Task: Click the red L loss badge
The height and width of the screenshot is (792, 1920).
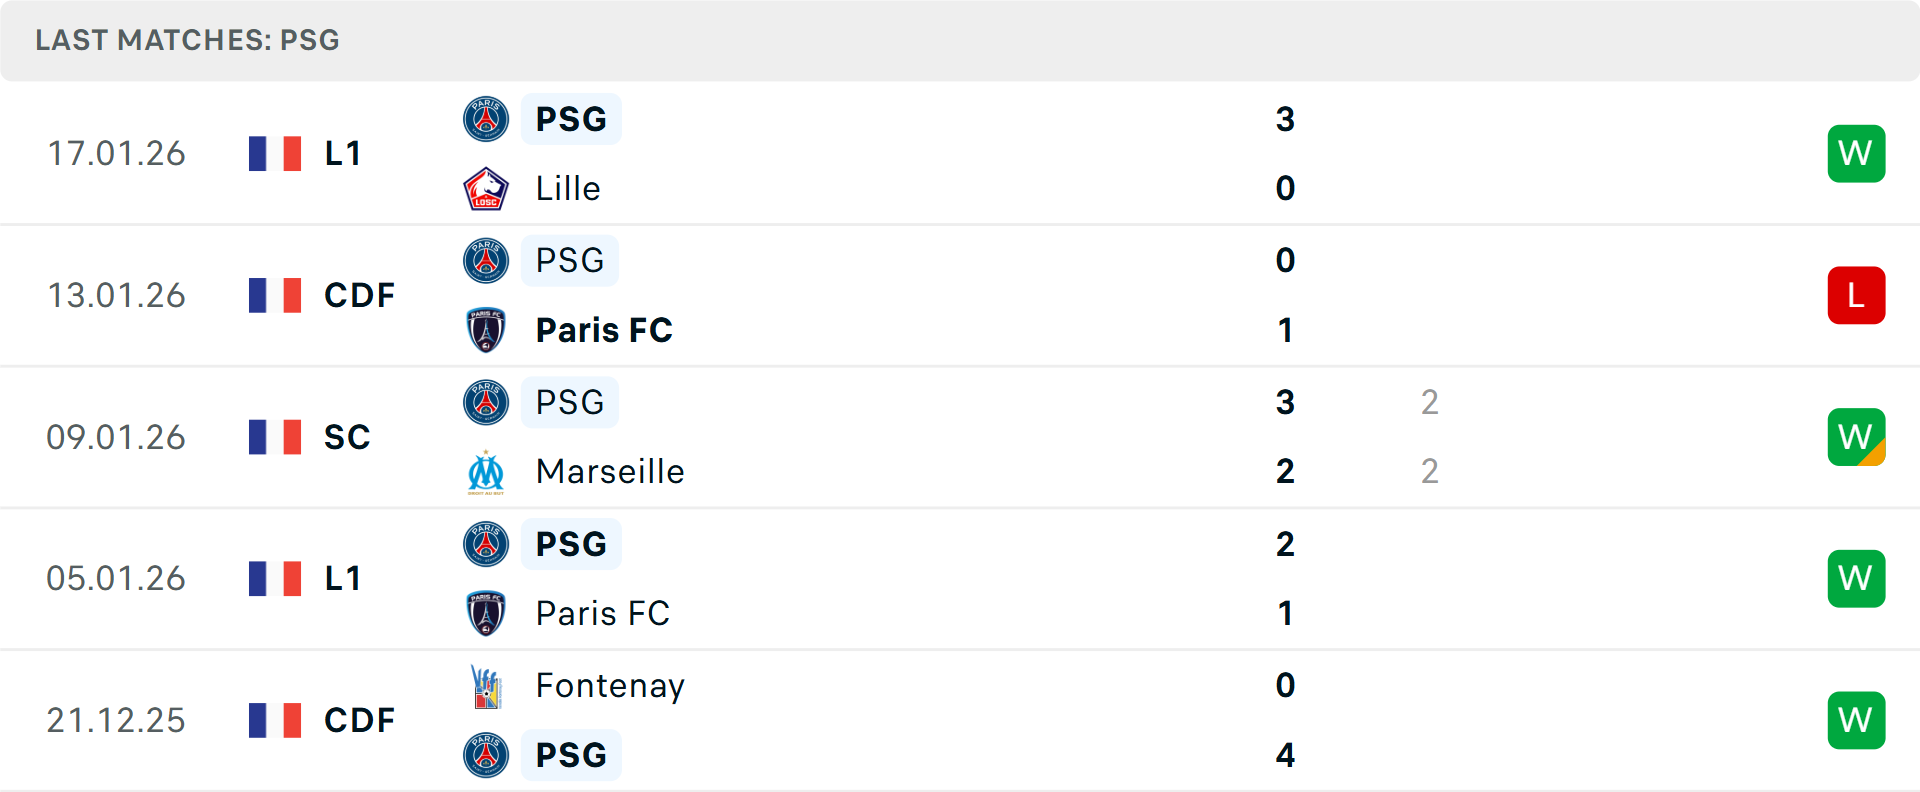Action: [1856, 295]
